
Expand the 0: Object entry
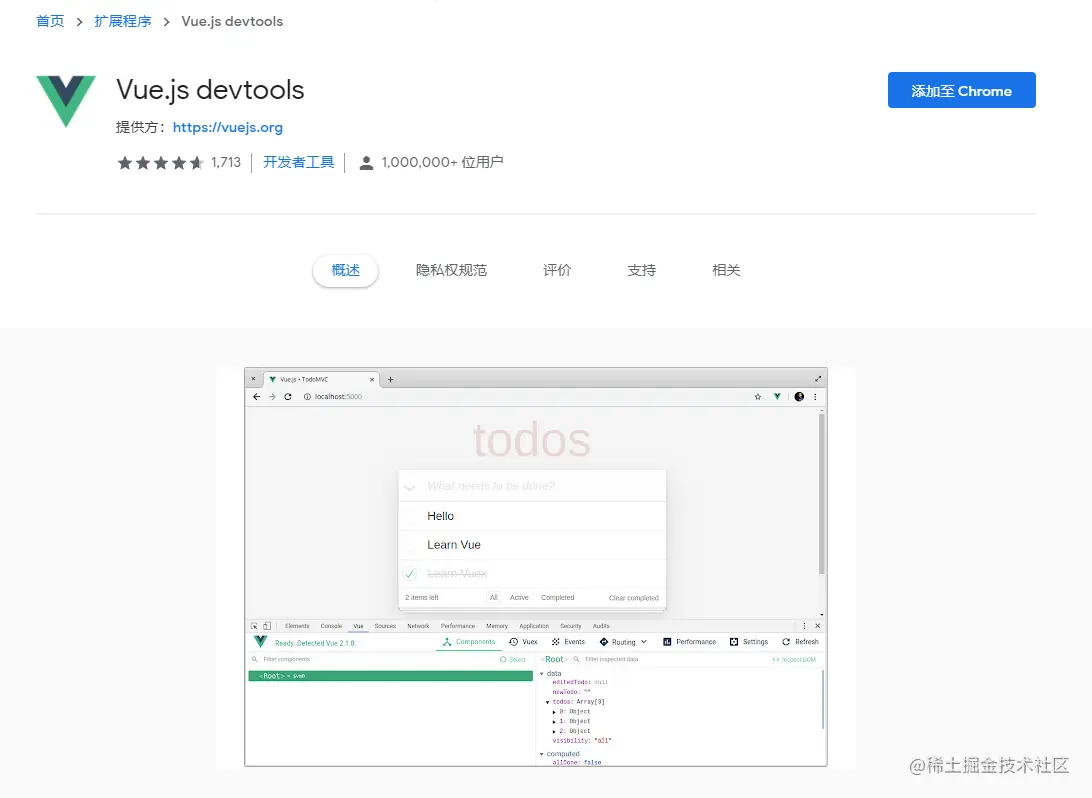pyautogui.click(x=554, y=712)
